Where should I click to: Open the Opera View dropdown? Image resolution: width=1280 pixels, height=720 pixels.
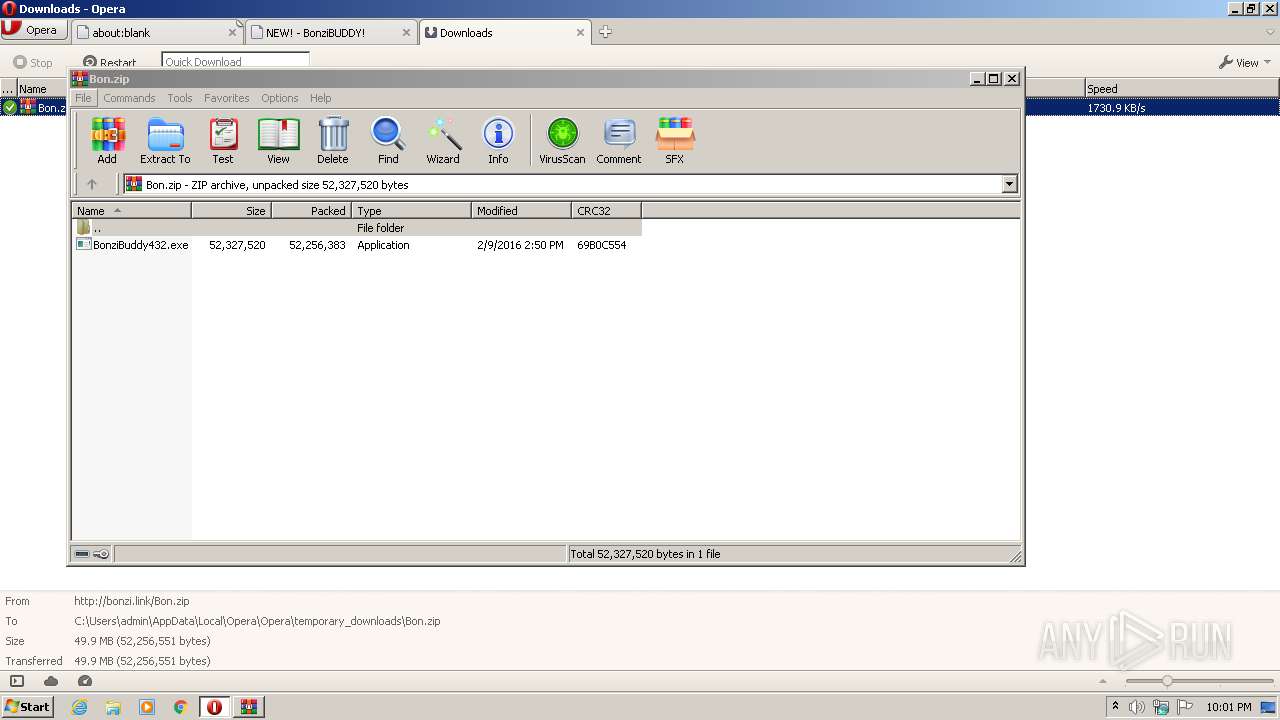point(1244,62)
